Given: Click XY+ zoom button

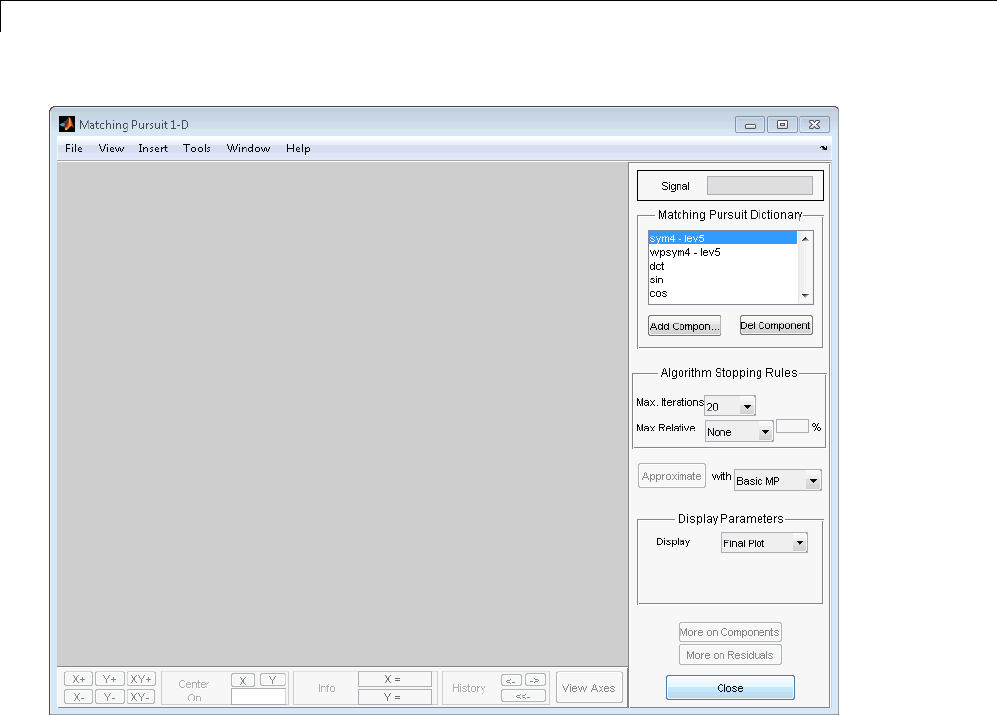Looking at the screenshot, I should coord(141,679).
